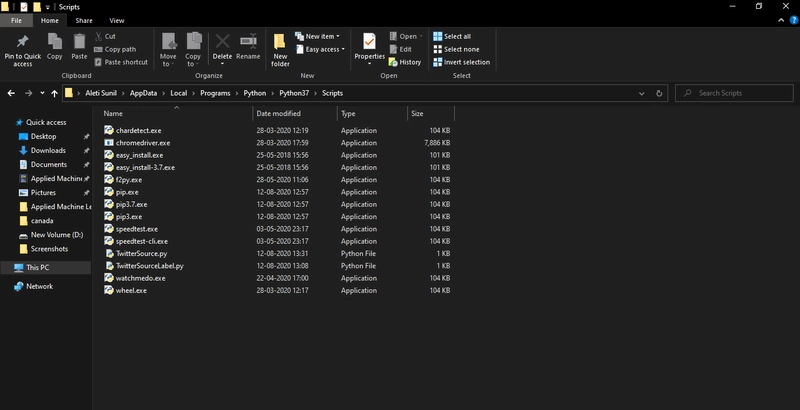
Task: Expand Quick access in navigation pane
Action: [x=7, y=122]
